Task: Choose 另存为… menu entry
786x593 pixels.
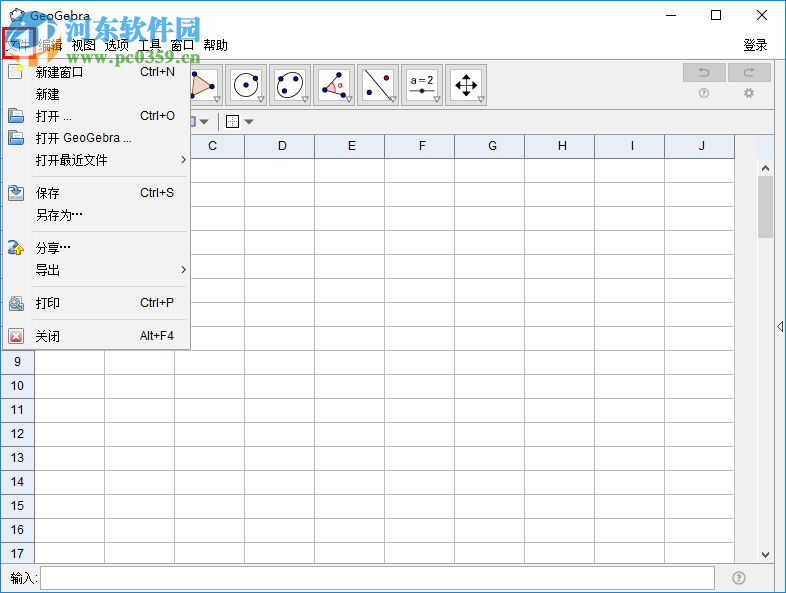Action: coord(97,215)
